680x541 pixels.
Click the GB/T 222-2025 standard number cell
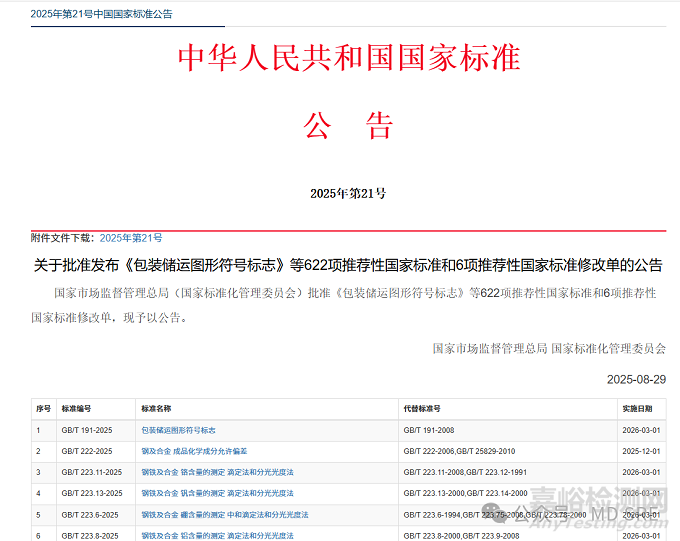pyautogui.click(x=87, y=451)
